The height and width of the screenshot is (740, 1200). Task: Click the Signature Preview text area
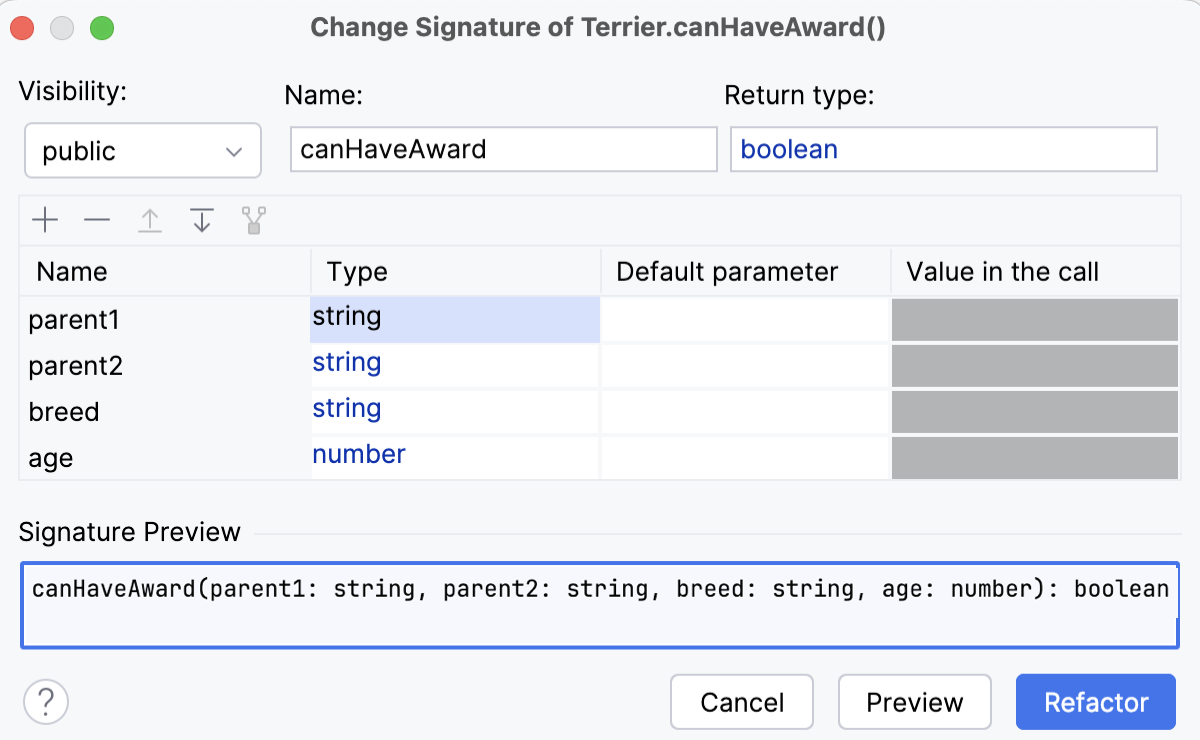point(600,604)
